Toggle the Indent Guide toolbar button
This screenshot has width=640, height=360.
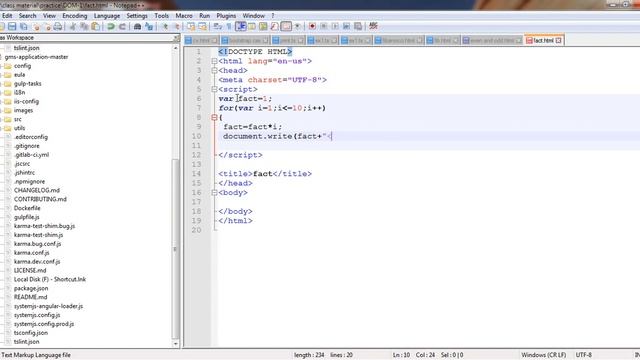point(240,27)
